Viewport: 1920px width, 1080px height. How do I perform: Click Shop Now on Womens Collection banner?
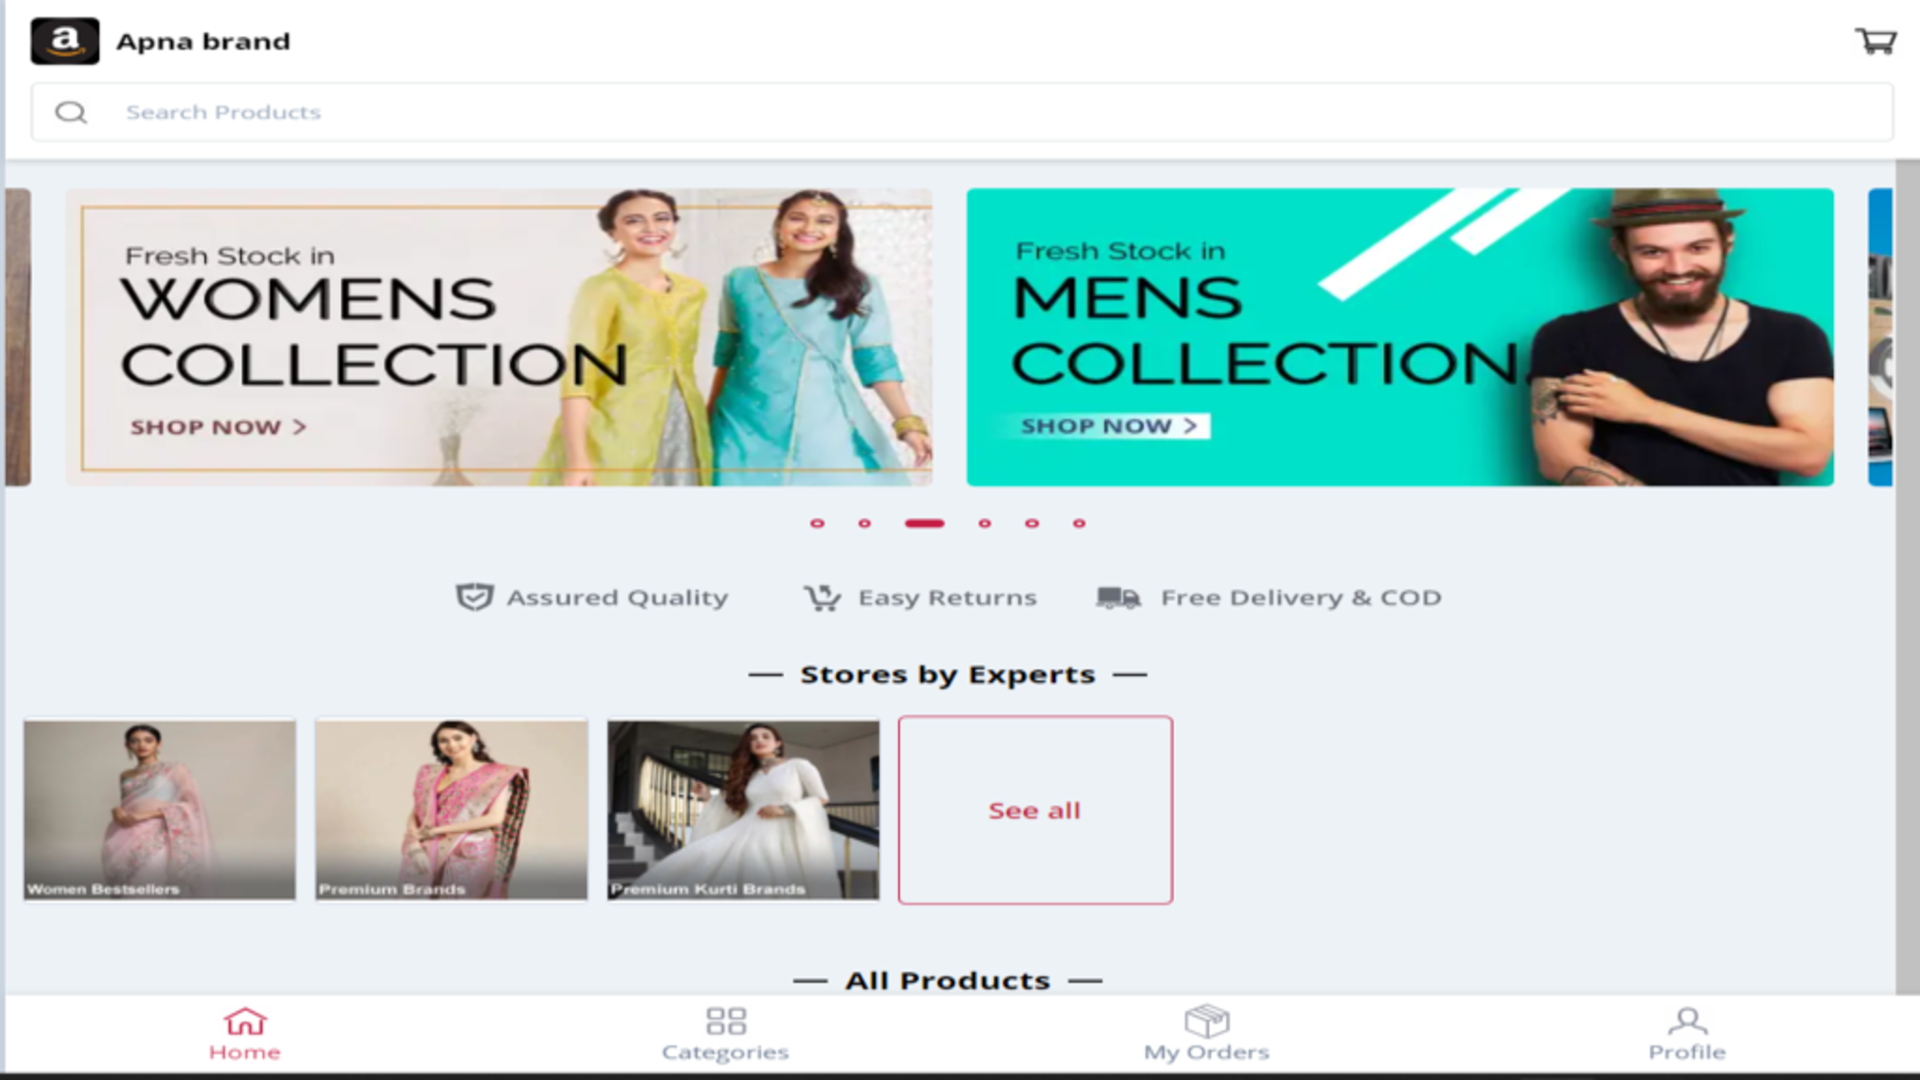(213, 427)
